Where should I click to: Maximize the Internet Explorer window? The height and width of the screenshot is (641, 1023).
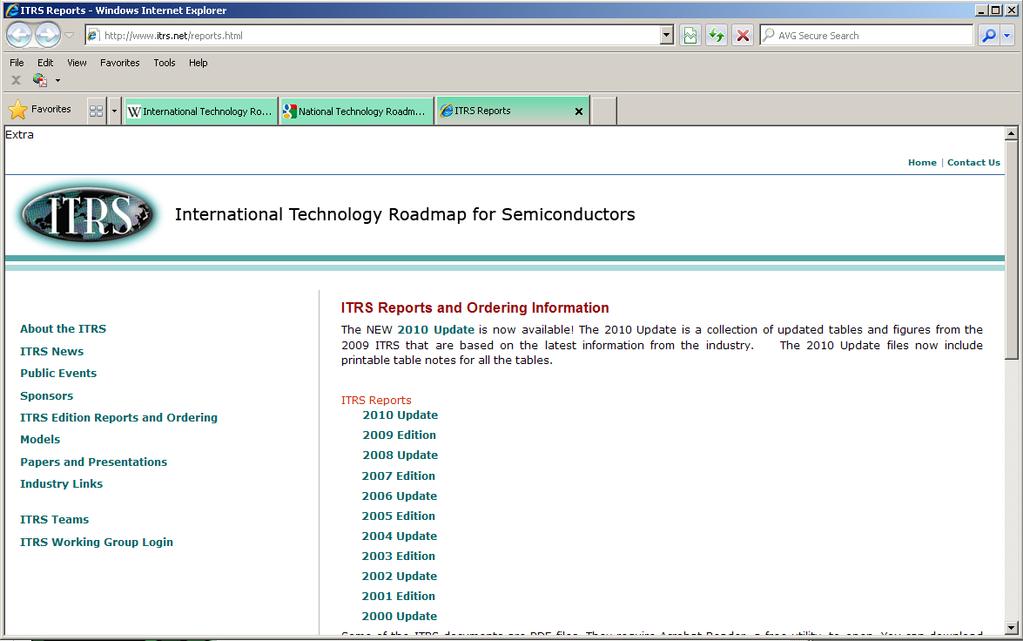pos(996,10)
